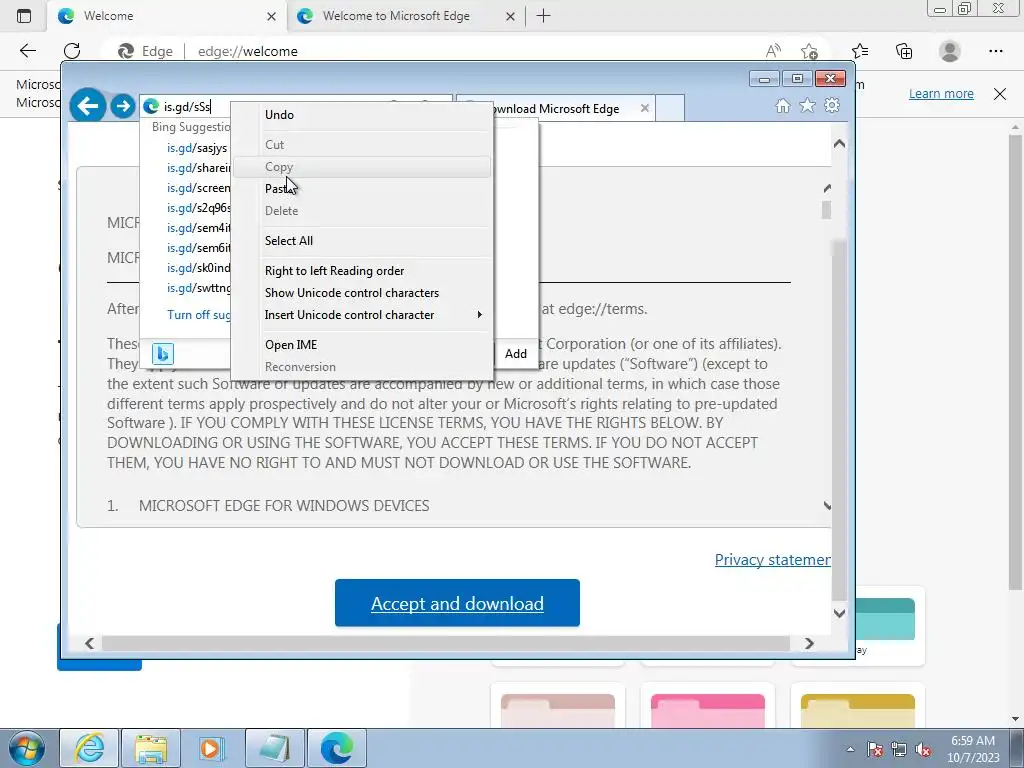
Task: Close Welcome to Microsoft Edge tab
Action: coord(511,16)
